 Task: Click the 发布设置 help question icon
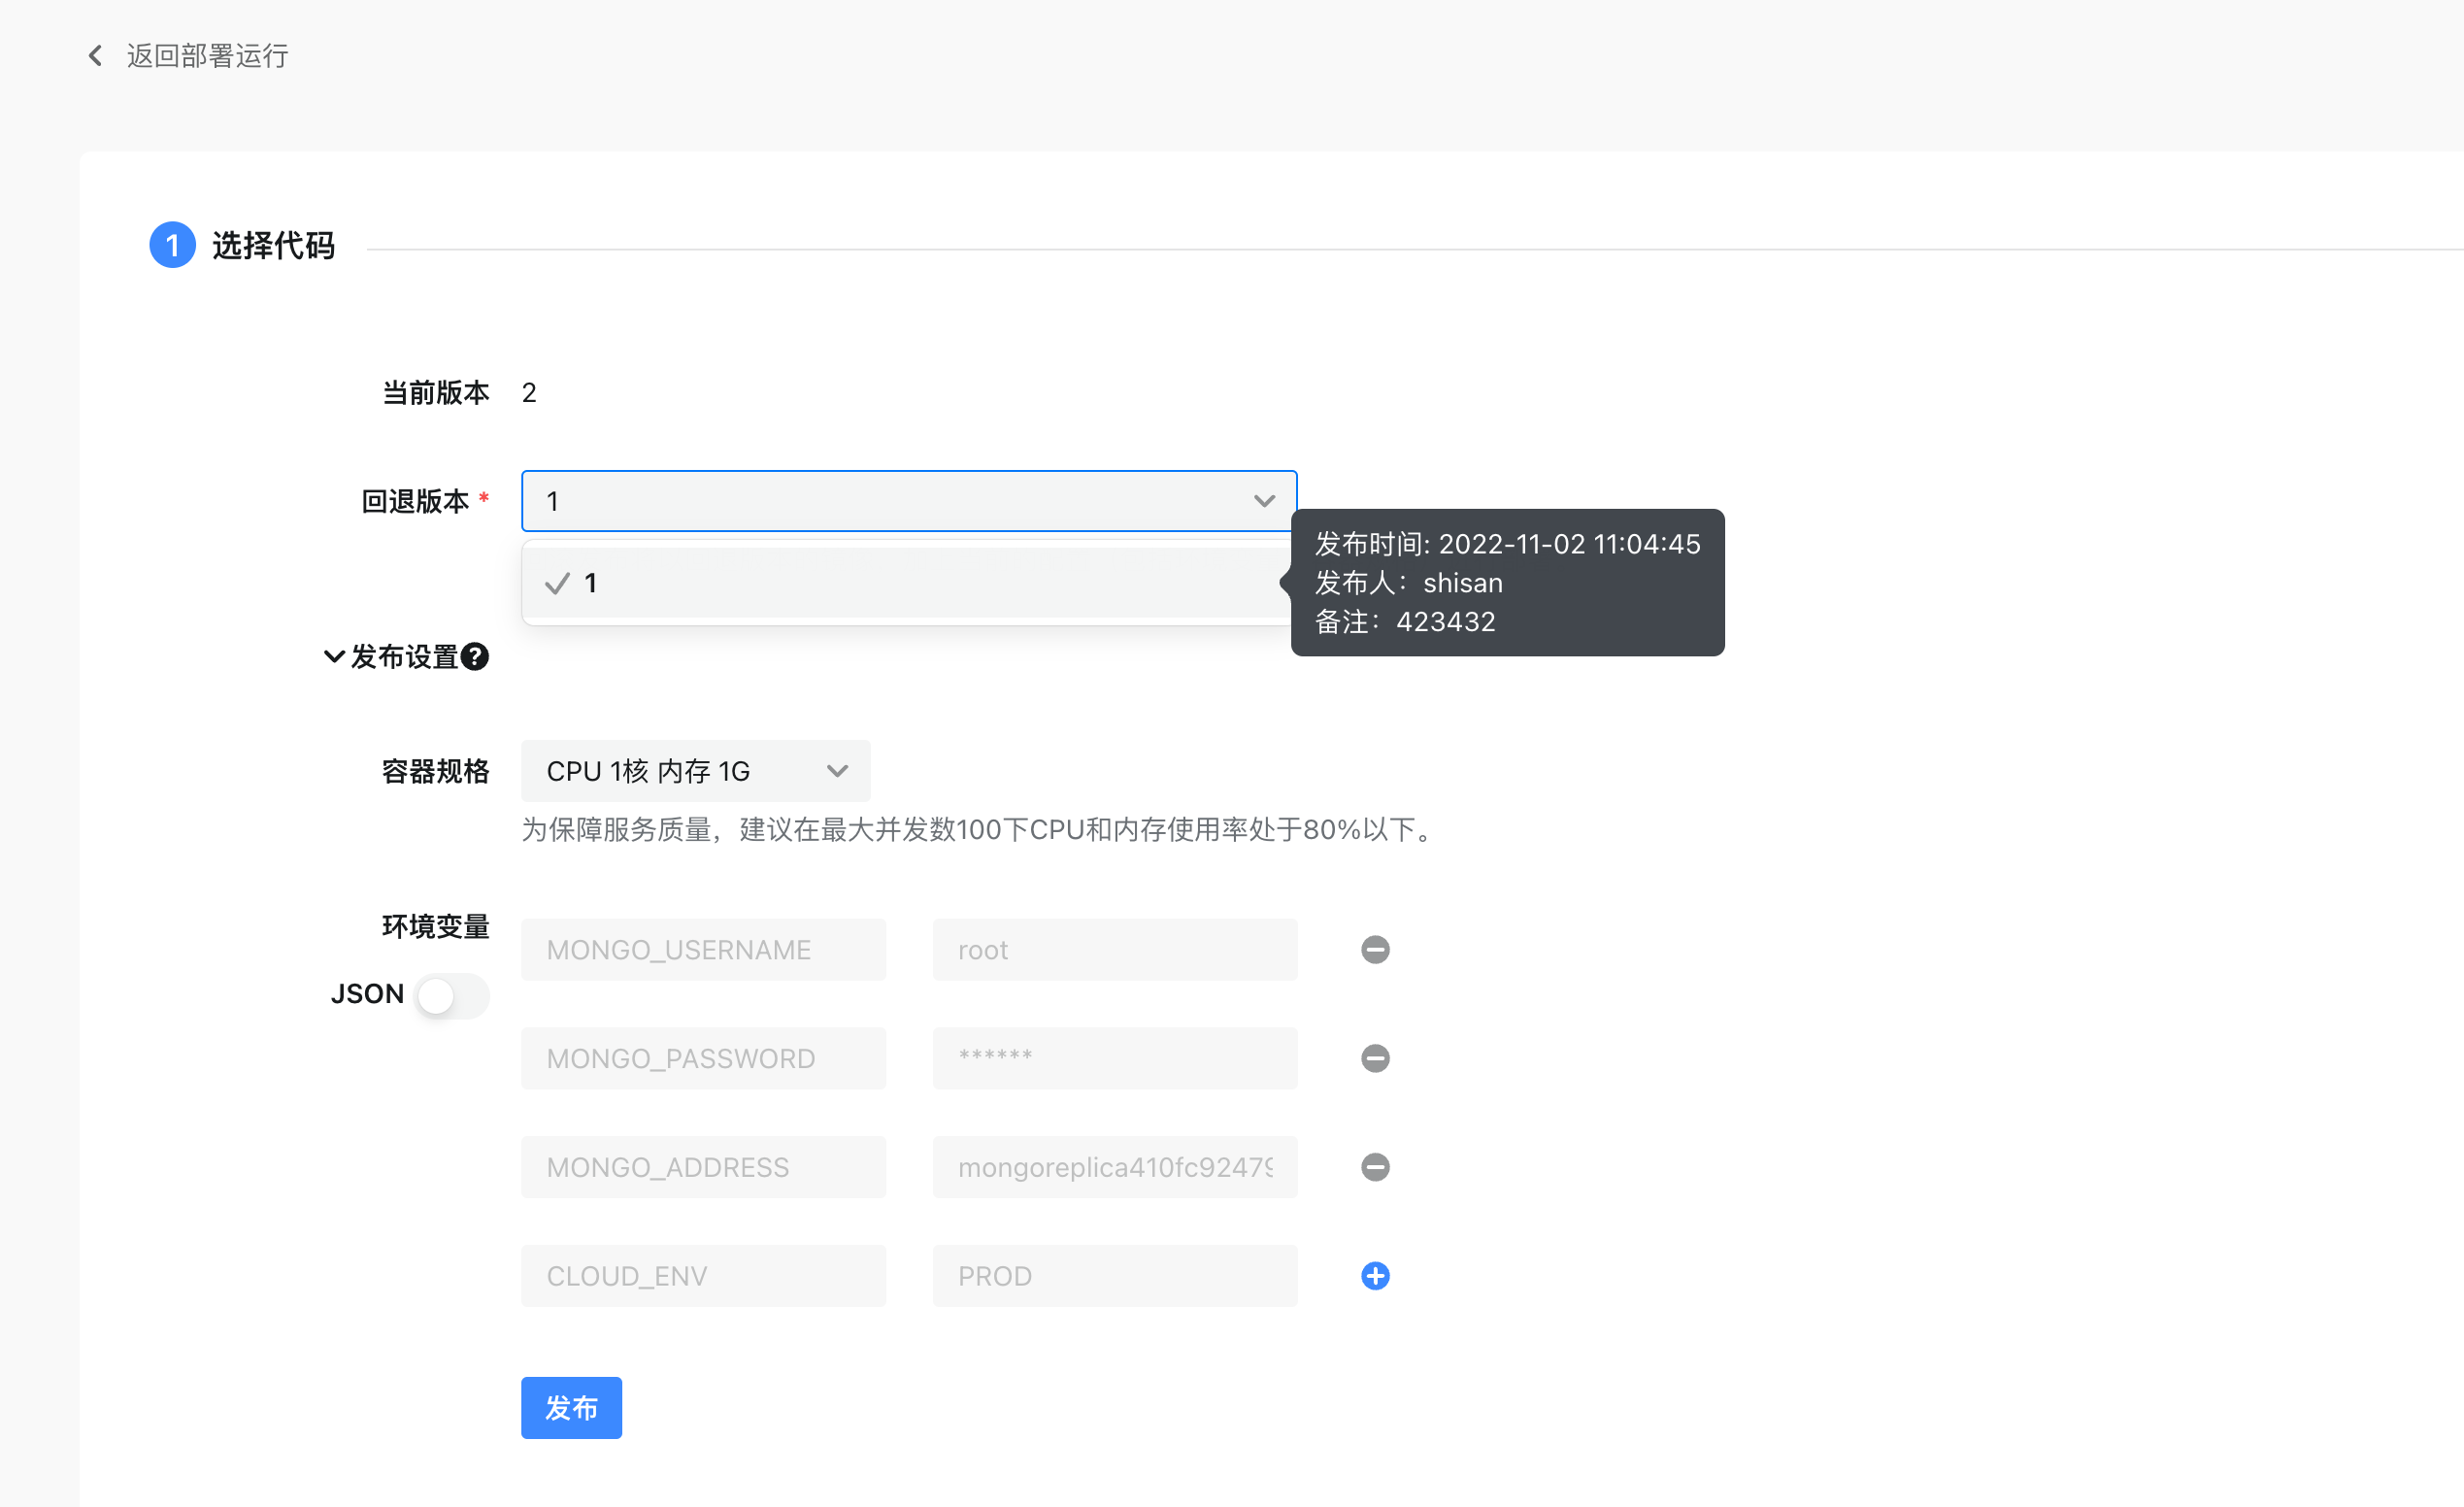[475, 657]
